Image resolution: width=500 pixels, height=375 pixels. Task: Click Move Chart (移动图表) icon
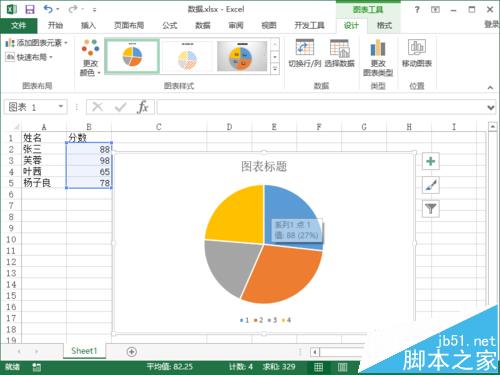coord(417,53)
